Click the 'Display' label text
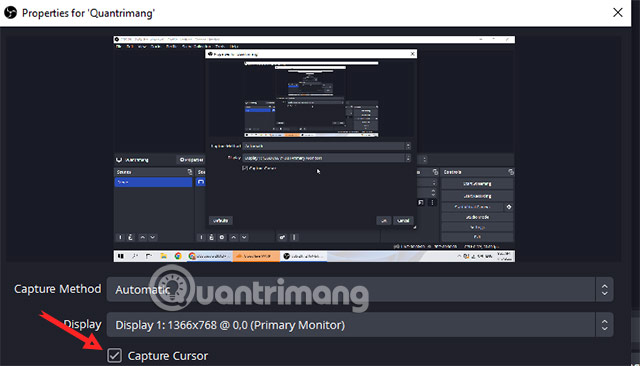This screenshot has width=640, height=366. 82,324
